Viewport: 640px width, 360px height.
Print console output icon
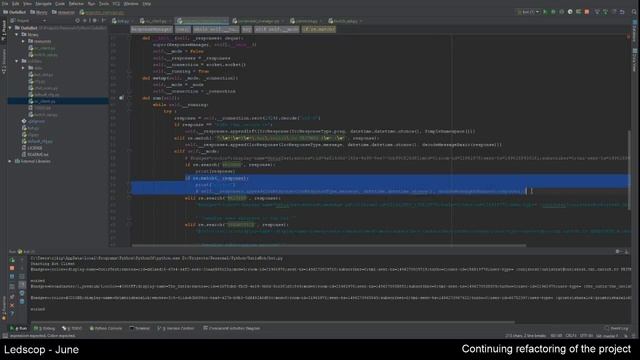(x=22, y=293)
